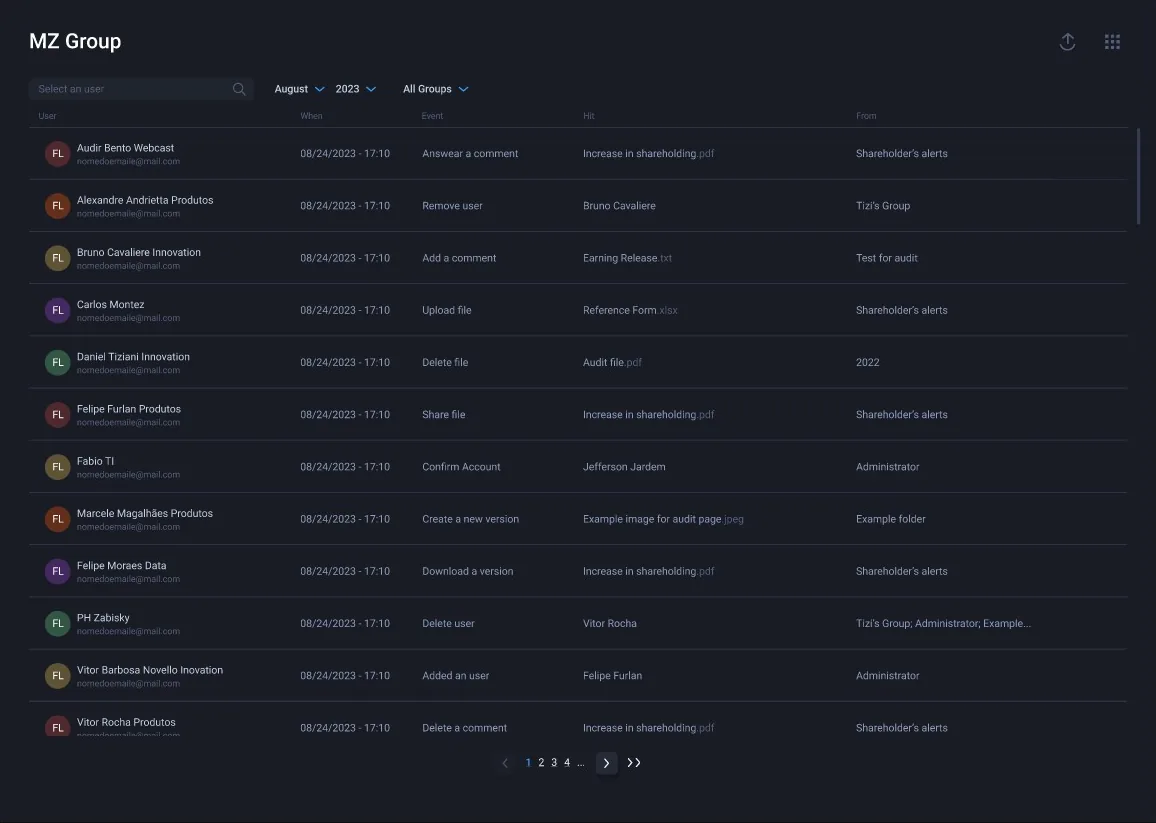Jump to last page double arrow

point(634,763)
